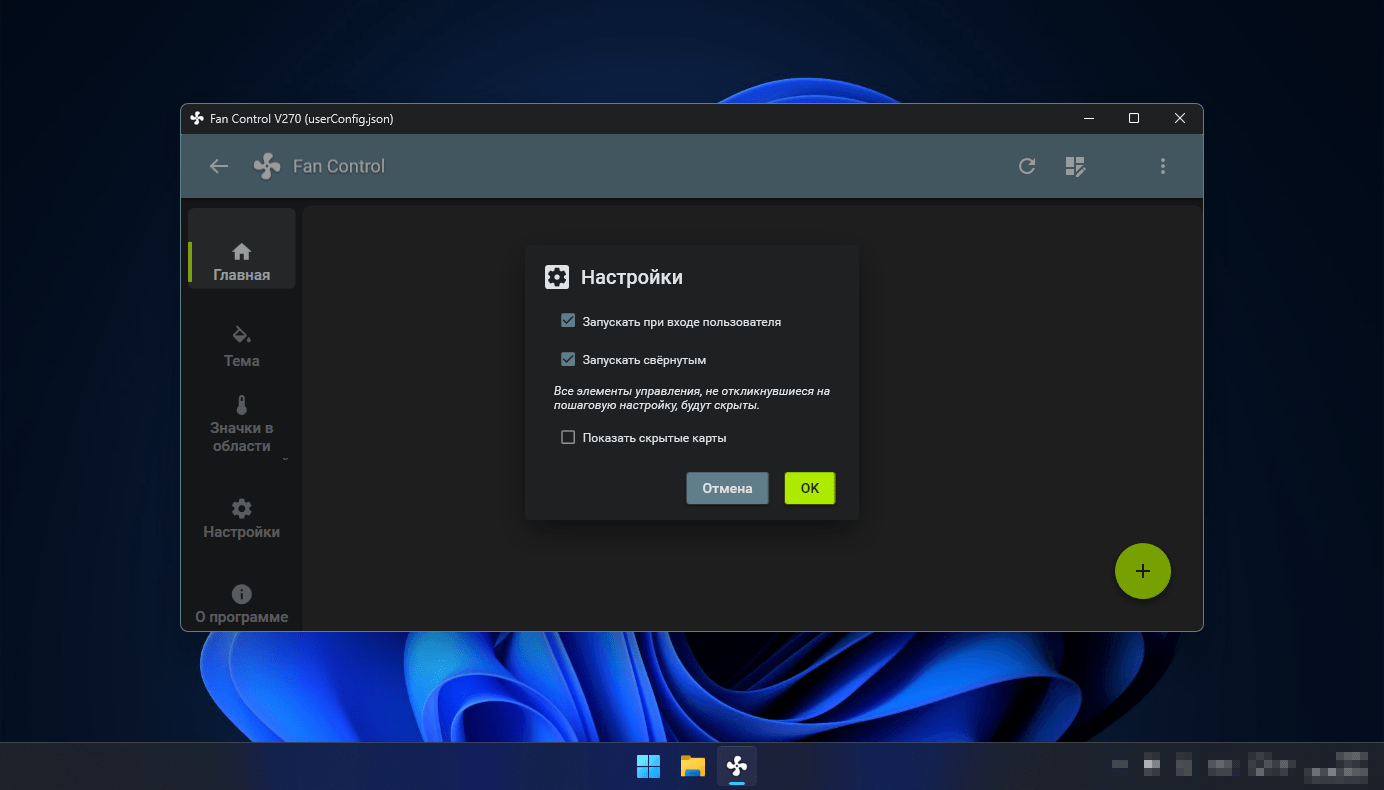The width and height of the screenshot is (1384, 790).
Task: Open the layout edit mode icon
Action: 1075,166
